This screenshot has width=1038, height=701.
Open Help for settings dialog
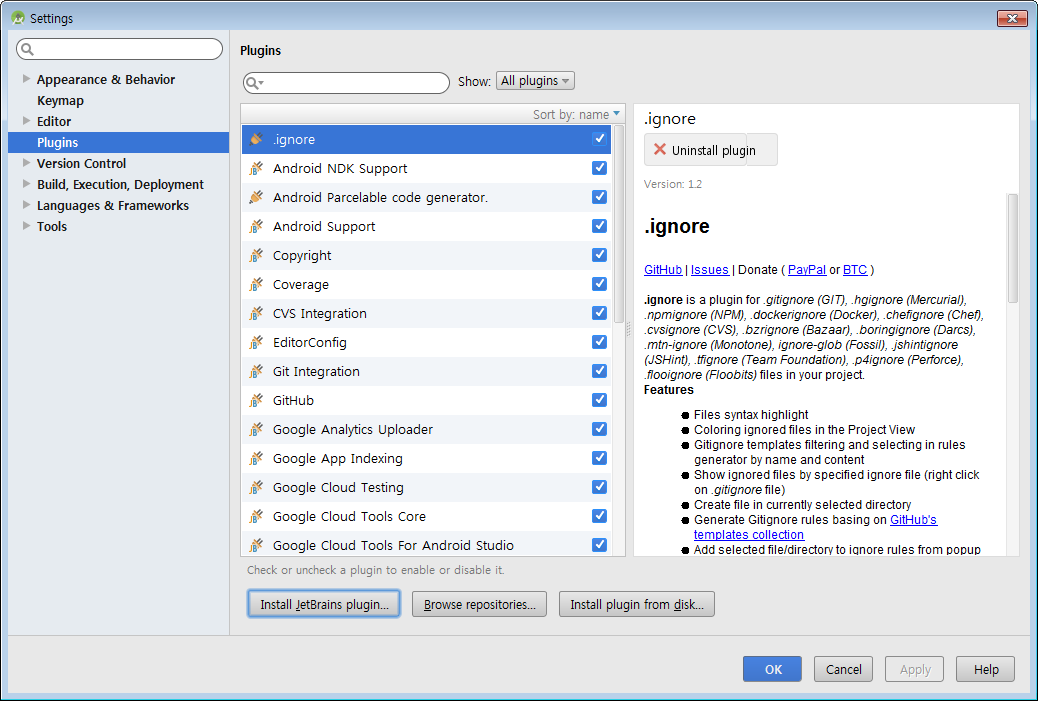point(986,669)
